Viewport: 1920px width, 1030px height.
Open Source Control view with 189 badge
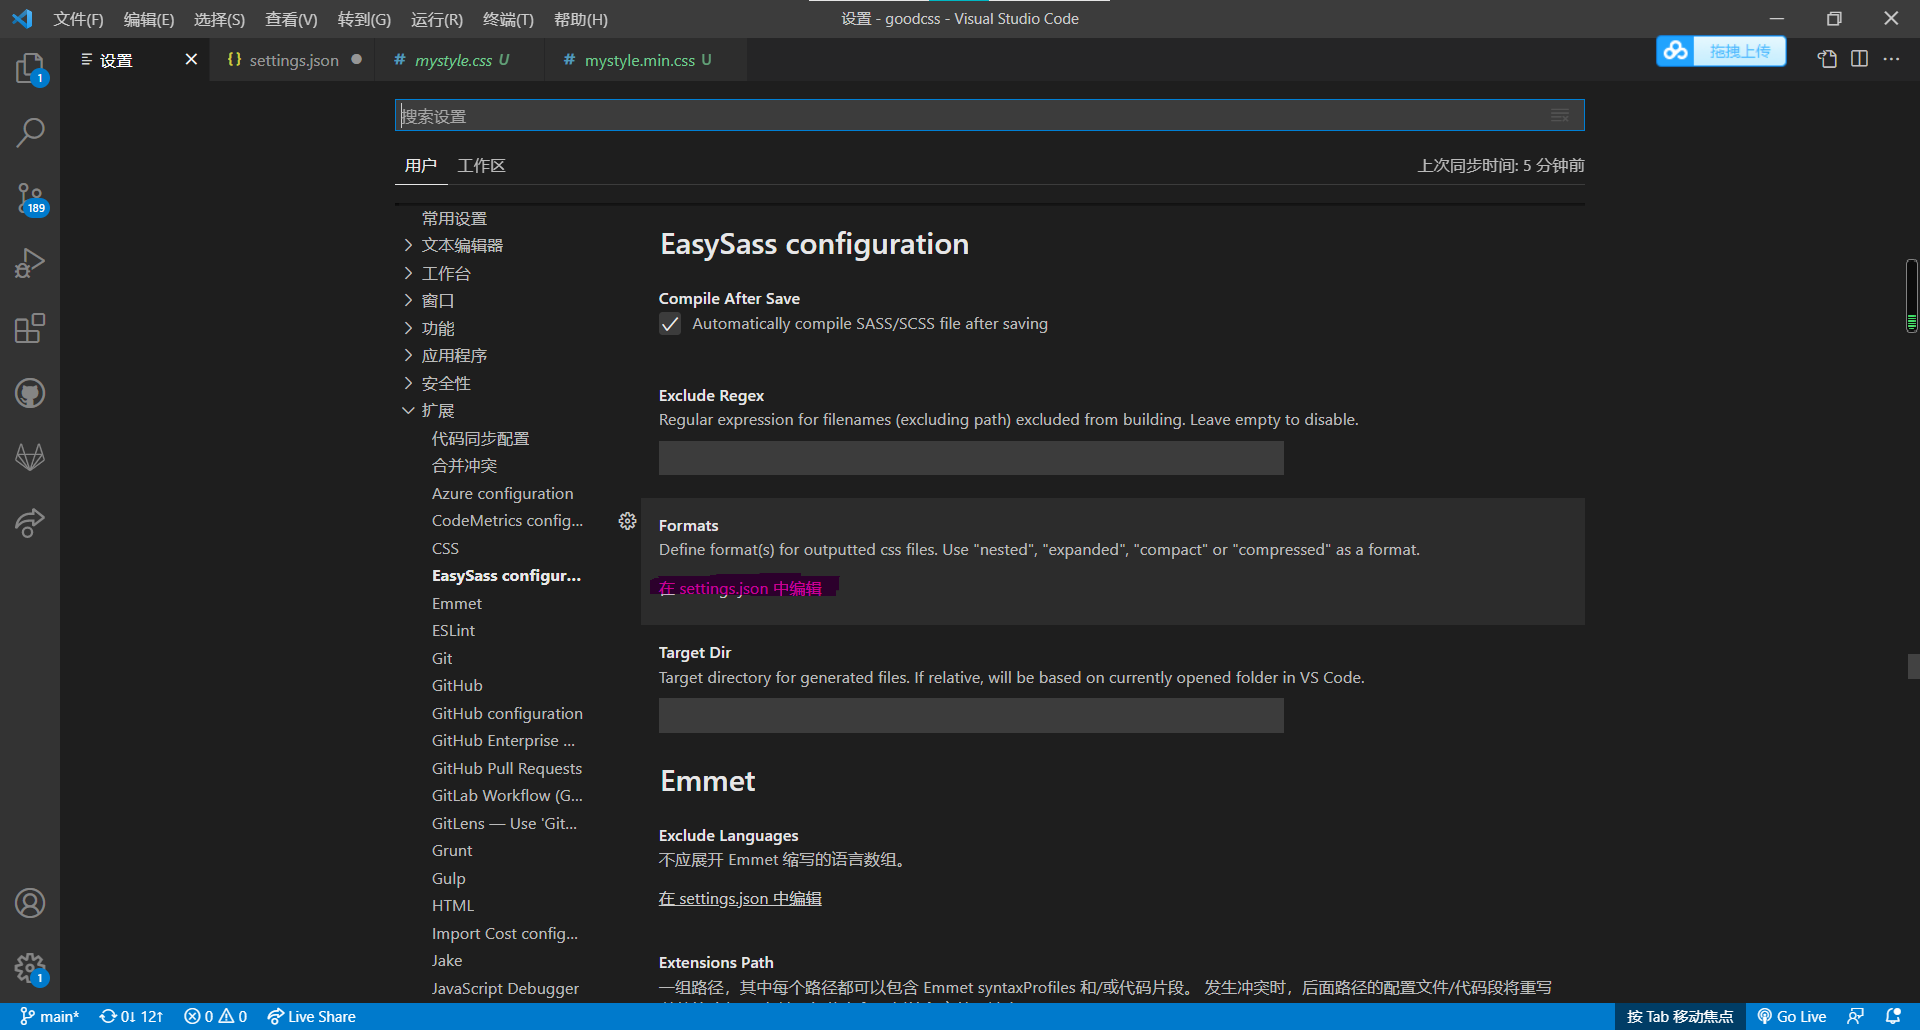[30, 198]
